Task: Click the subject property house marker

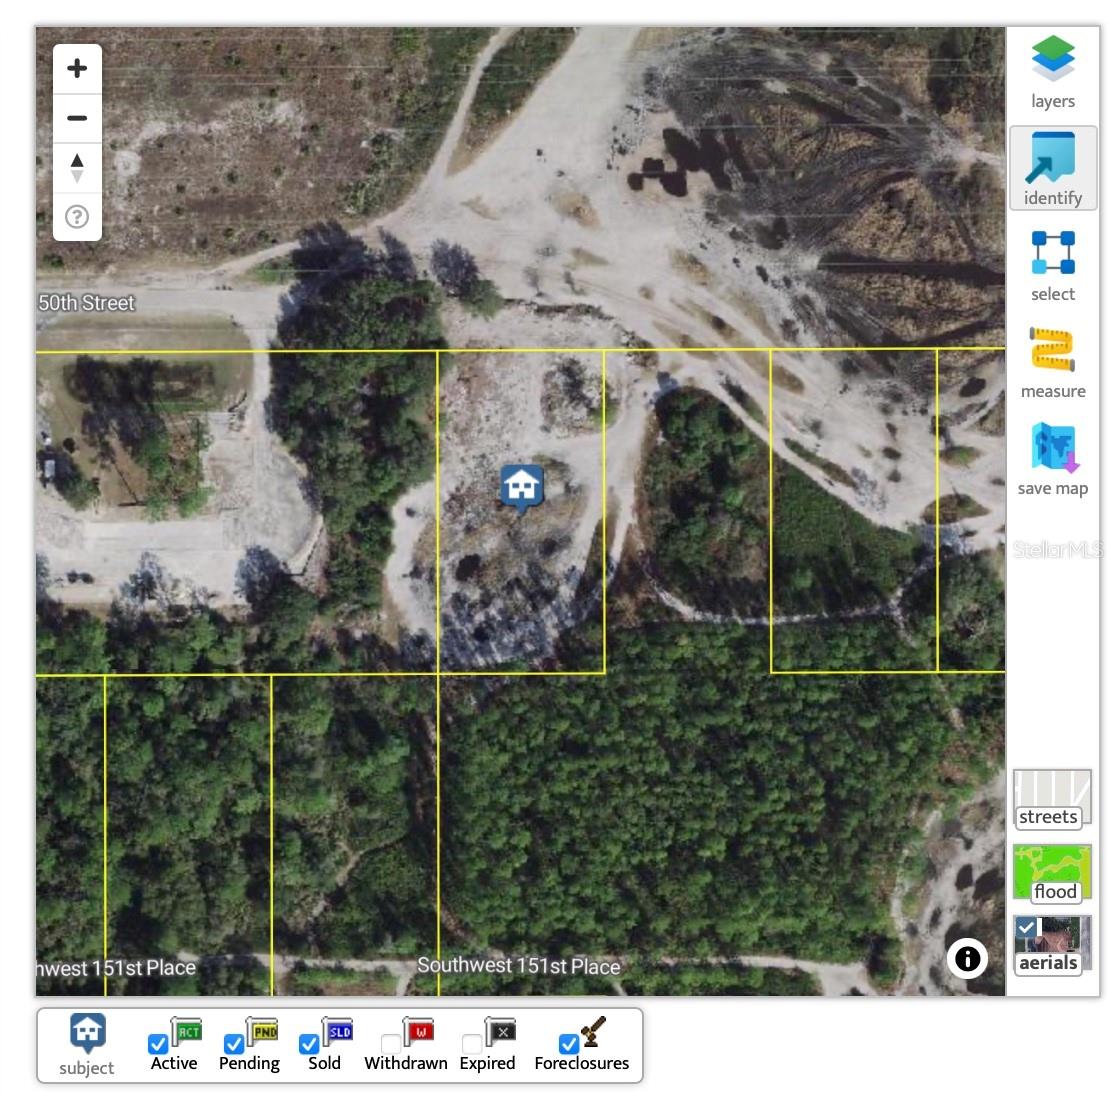Action: pos(521,486)
